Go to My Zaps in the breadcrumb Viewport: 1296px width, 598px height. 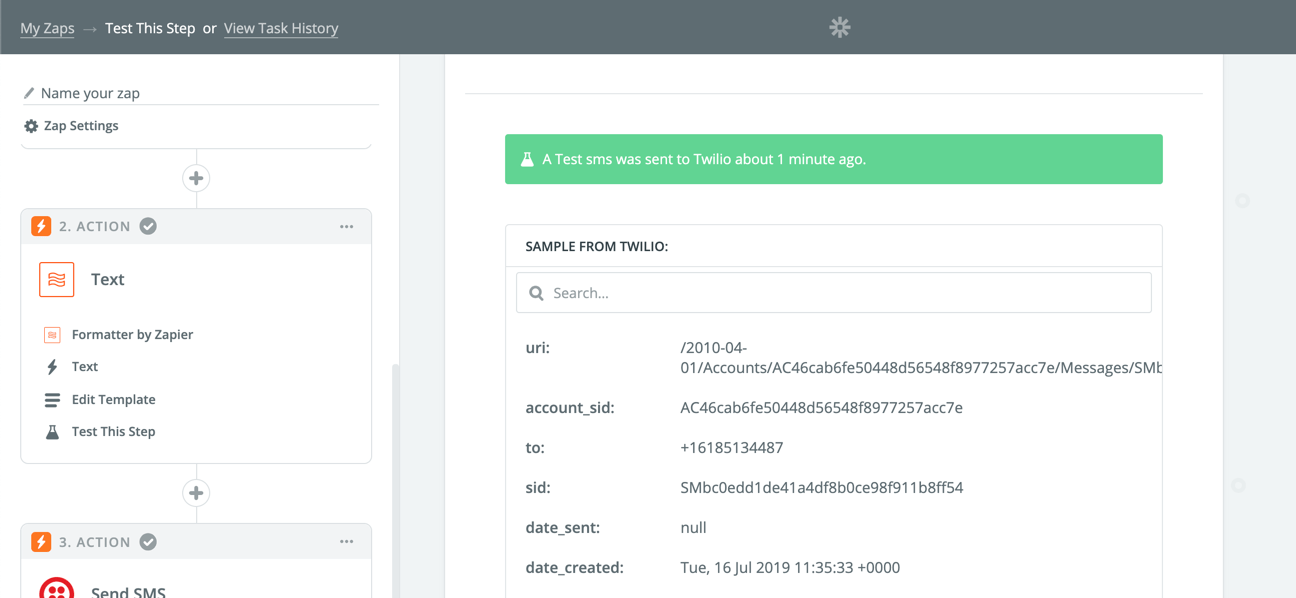(48, 28)
